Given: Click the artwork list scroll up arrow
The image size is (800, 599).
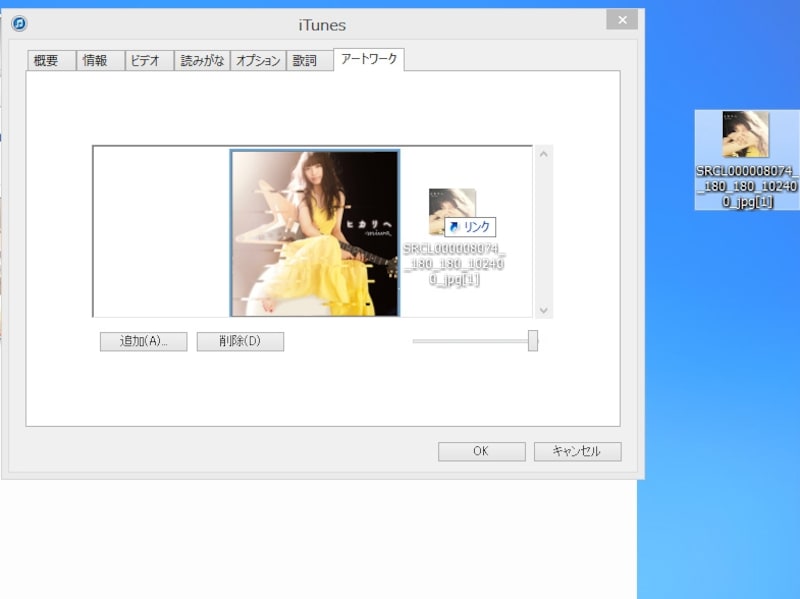Looking at the screenshot, I should pyautogui.click(x=544, y=154).
